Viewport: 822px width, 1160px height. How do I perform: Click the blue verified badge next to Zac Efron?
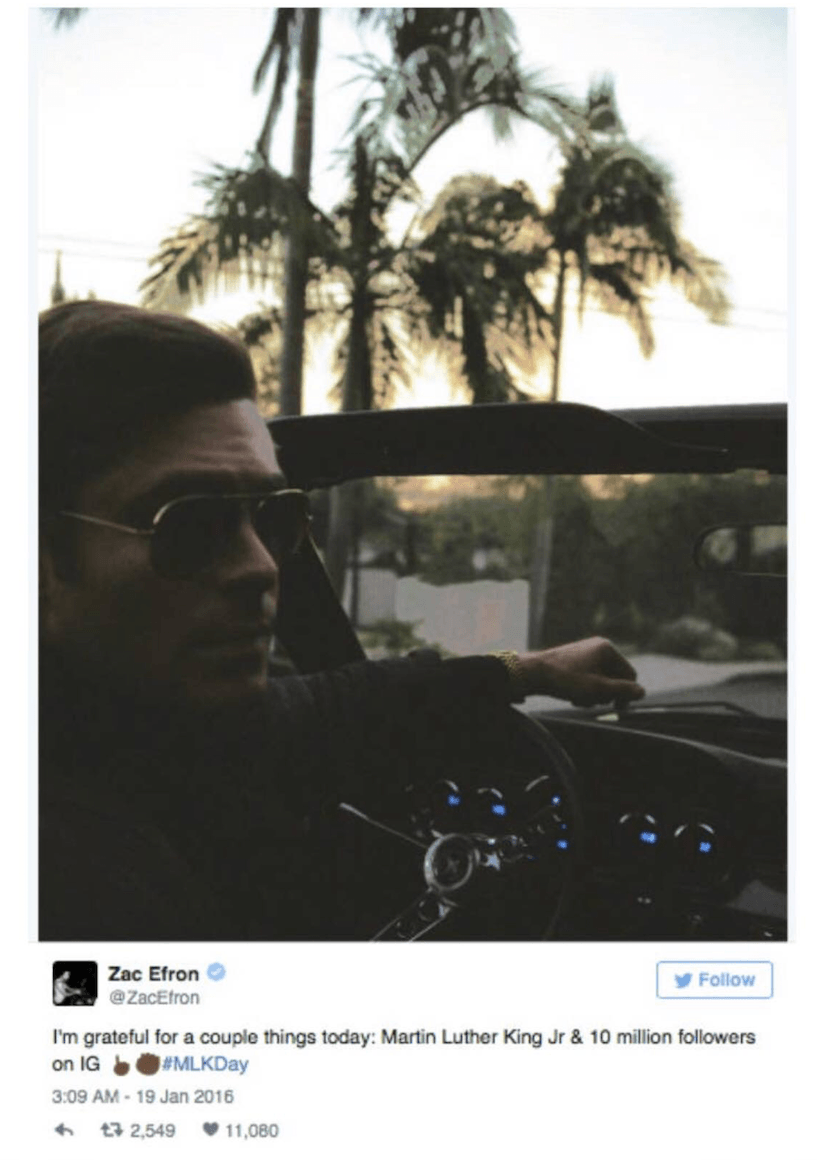pyautogui.click(x=215, y=972)
